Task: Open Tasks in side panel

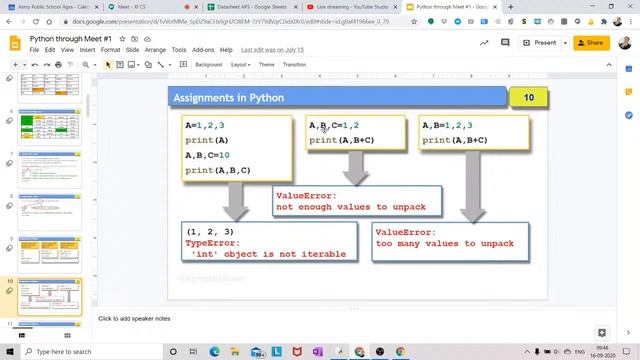Action: pos(629,116)
